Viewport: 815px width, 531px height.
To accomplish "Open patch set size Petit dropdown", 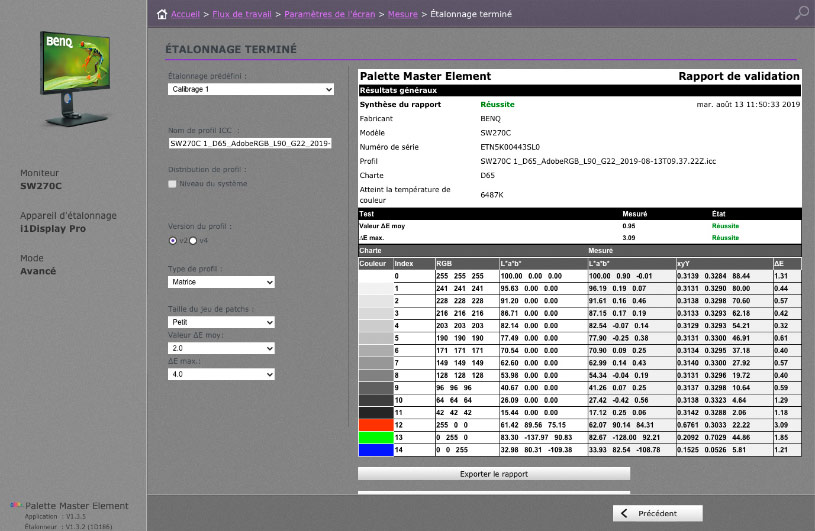I will (x=221, y=322).
